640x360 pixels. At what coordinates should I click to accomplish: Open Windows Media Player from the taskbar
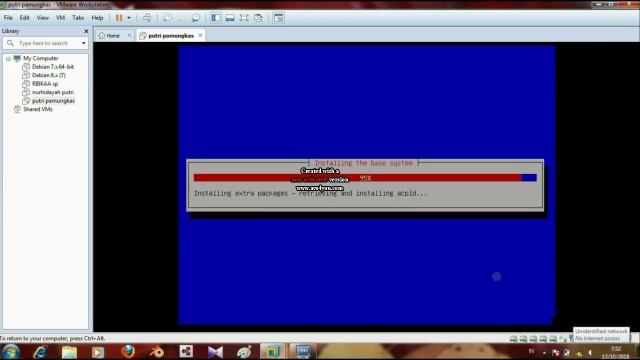pyautogui.click(x=98, y=352)
